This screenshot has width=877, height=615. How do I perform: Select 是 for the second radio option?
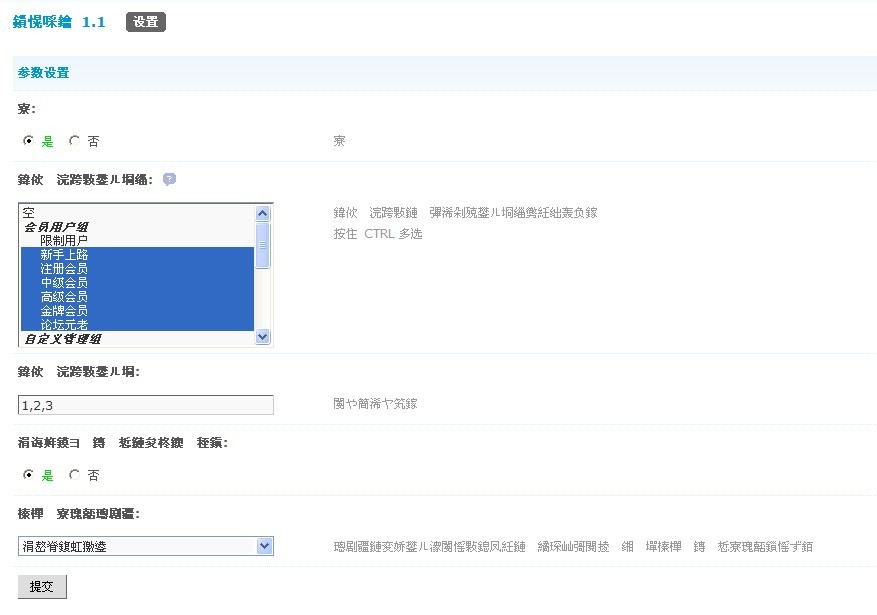[28, 475]
